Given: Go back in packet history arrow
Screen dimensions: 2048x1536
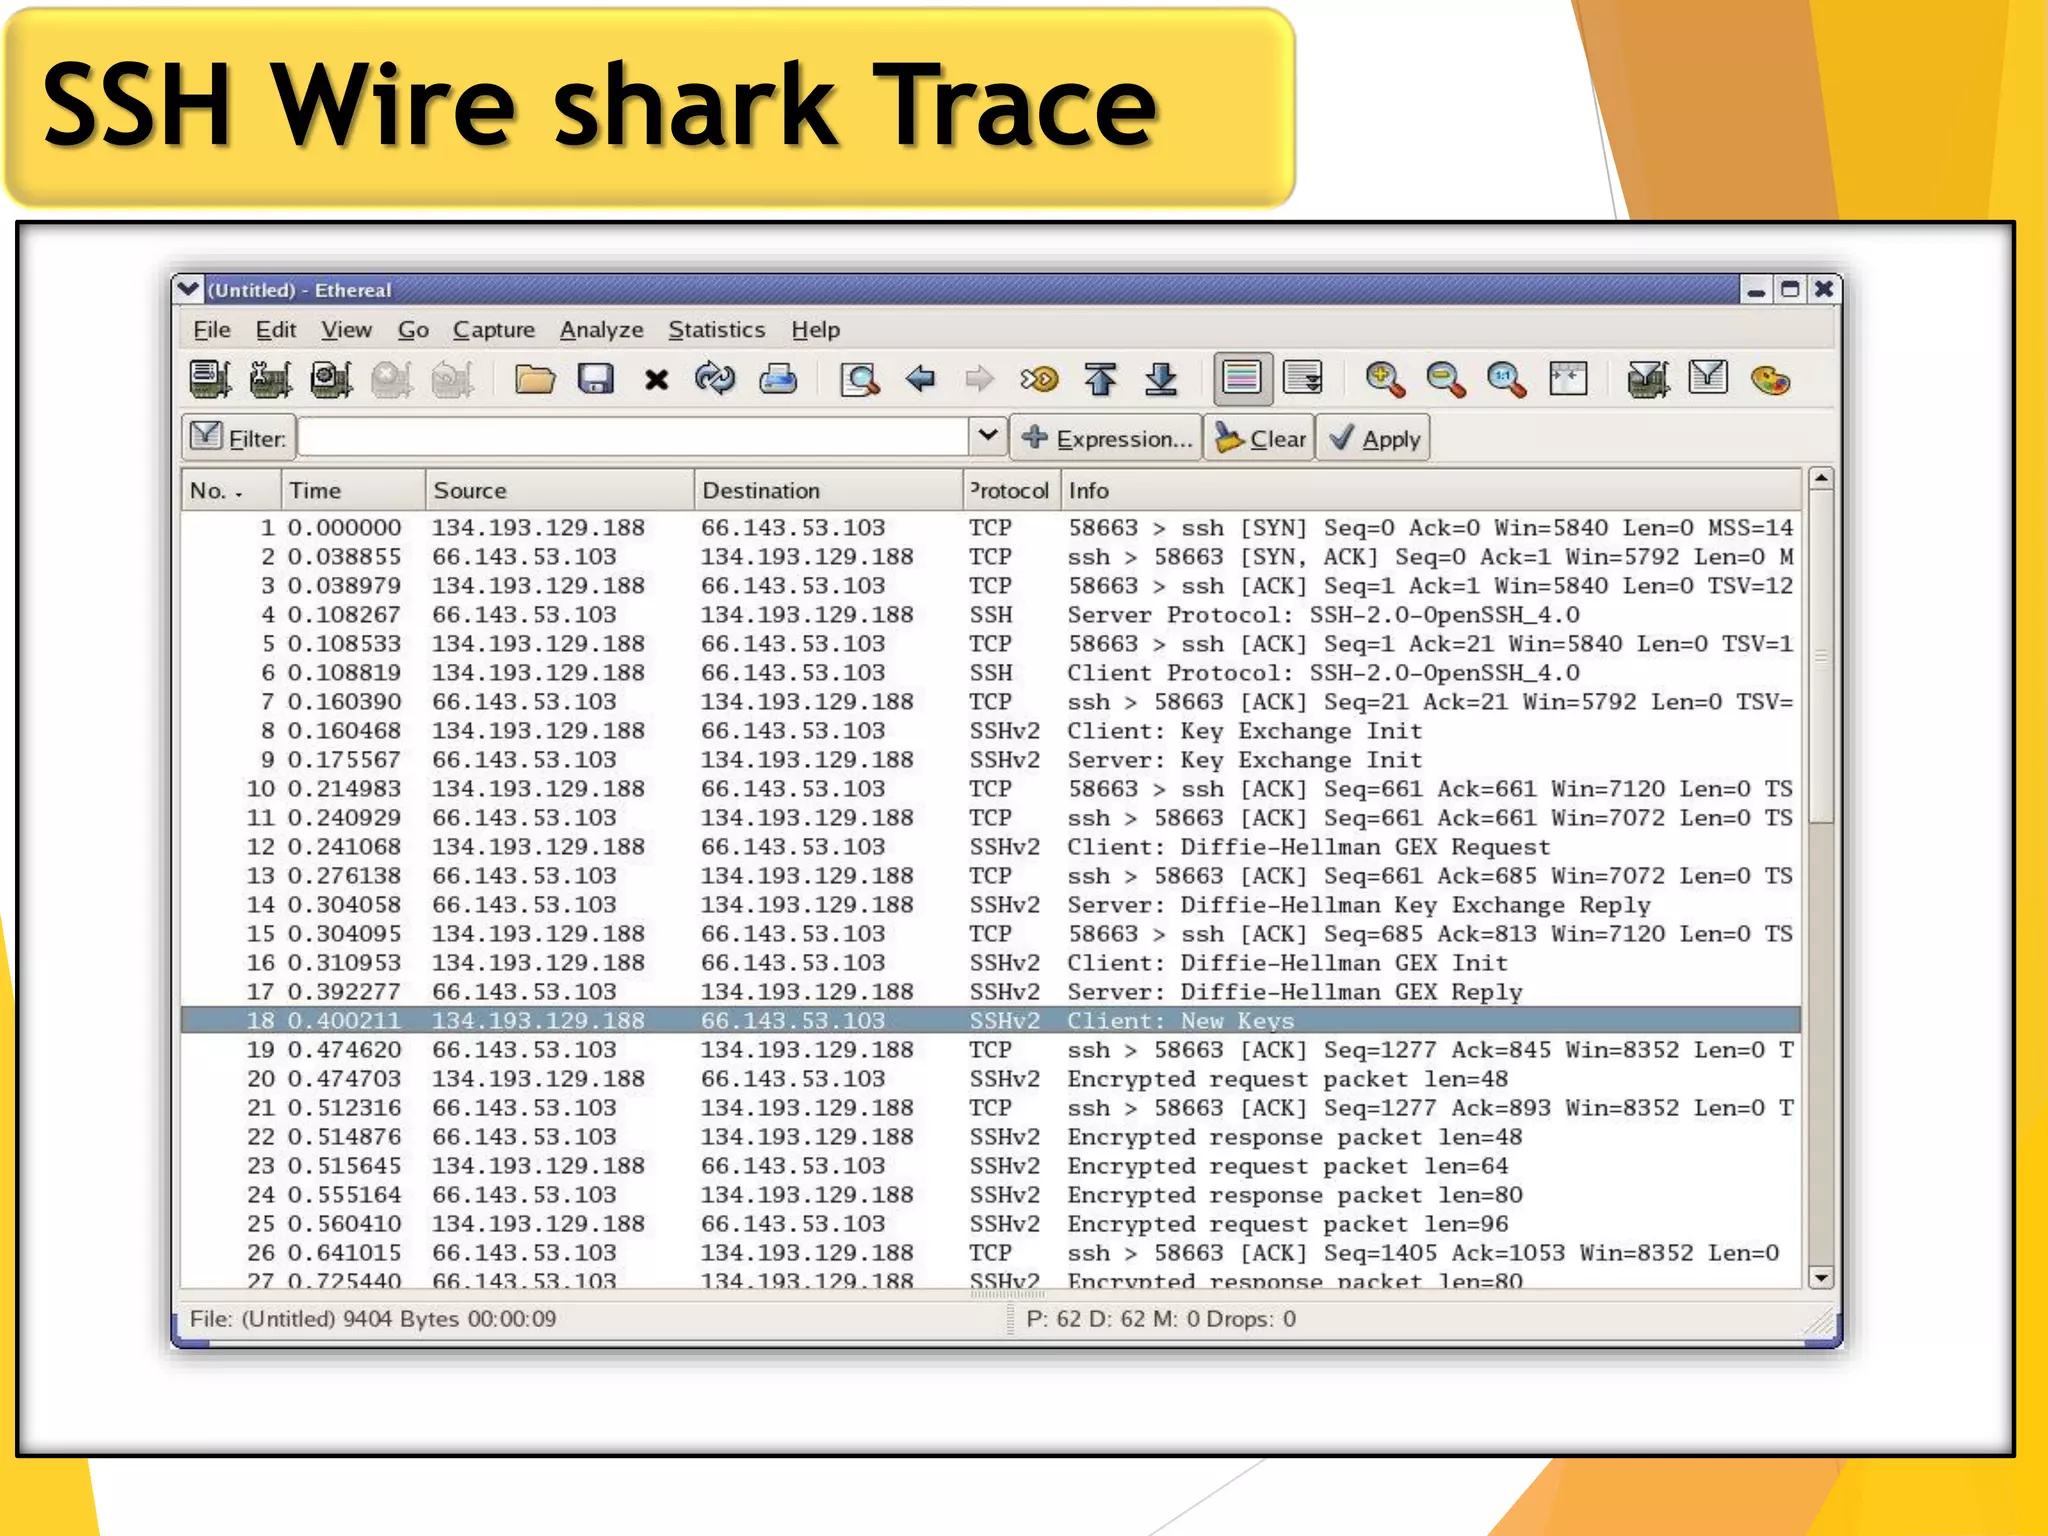Looking at the screenshot, I should (x=920, y=379).
